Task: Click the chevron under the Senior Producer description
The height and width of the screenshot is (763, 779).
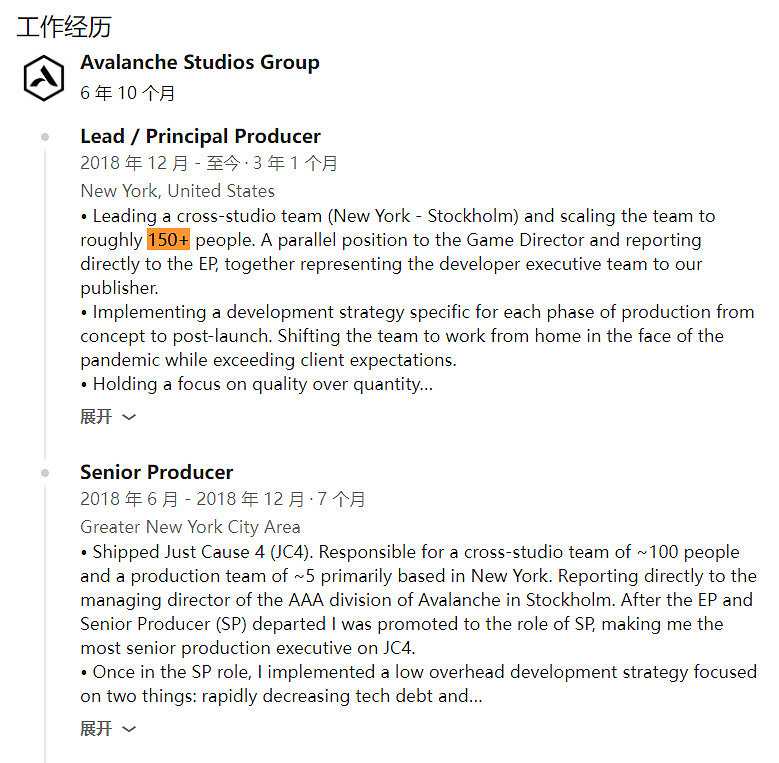Action: [x=128, y=730]
